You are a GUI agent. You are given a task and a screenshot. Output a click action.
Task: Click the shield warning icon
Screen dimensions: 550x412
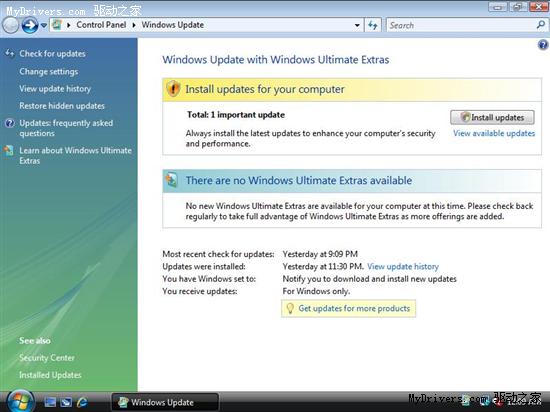click(173, 89)
